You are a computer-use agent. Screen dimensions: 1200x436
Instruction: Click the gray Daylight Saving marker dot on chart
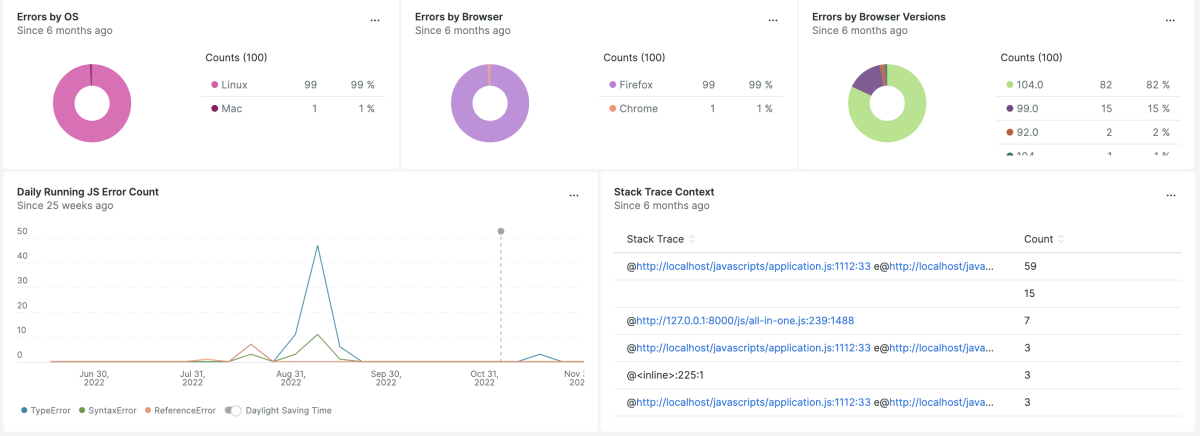[x=501, y=231]
